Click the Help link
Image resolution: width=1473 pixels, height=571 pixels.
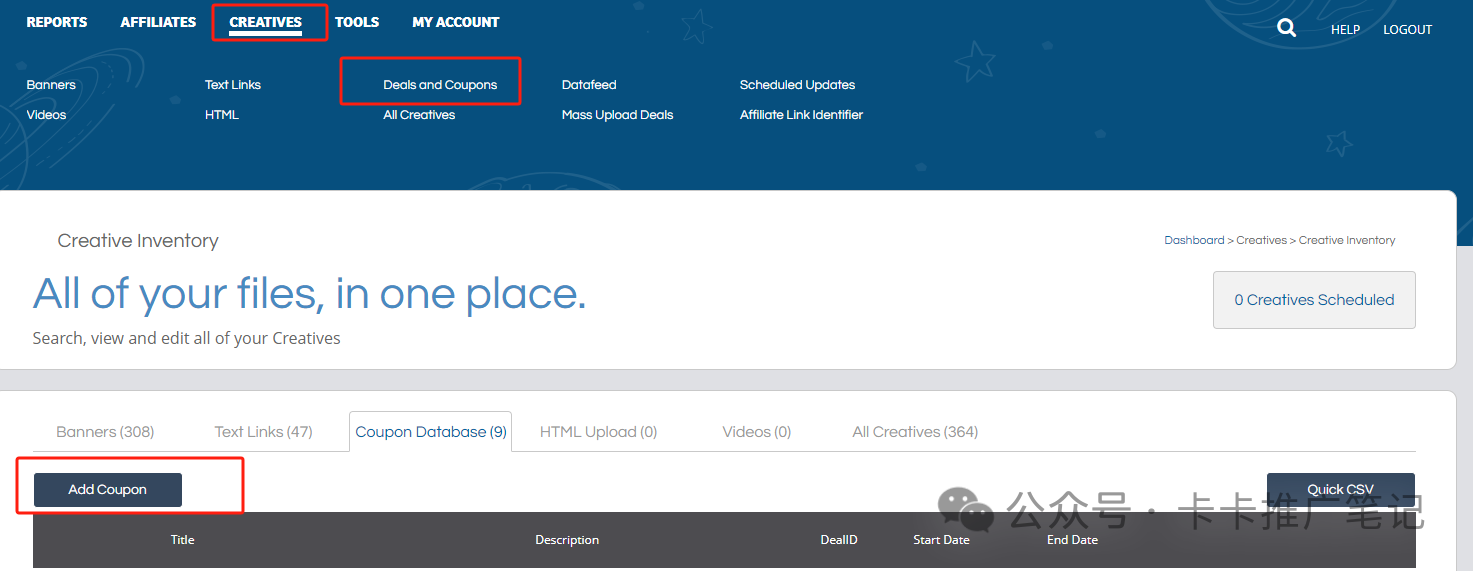1345,30
